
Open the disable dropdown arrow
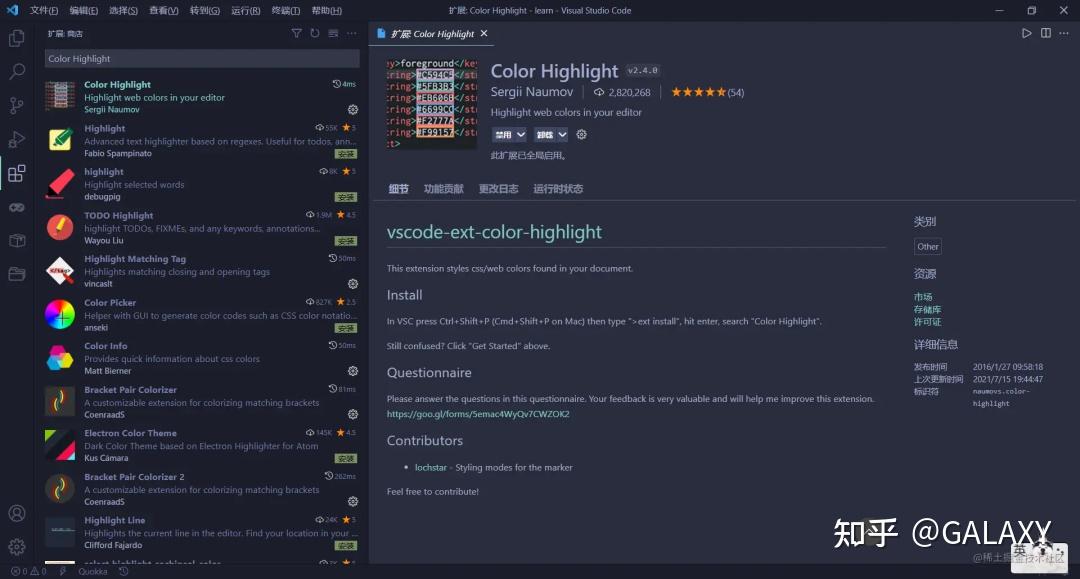coord(521,135)
